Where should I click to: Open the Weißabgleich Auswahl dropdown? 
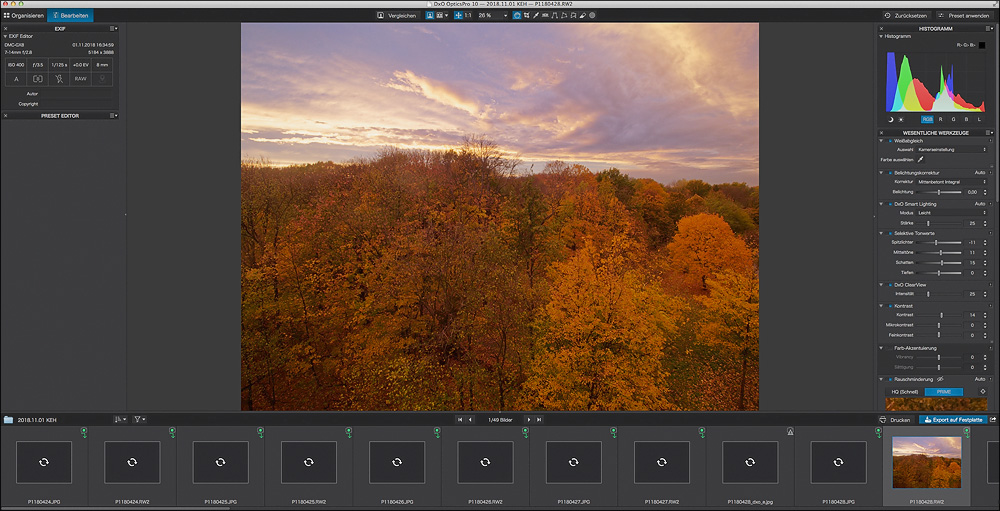[x=952, y=149]
